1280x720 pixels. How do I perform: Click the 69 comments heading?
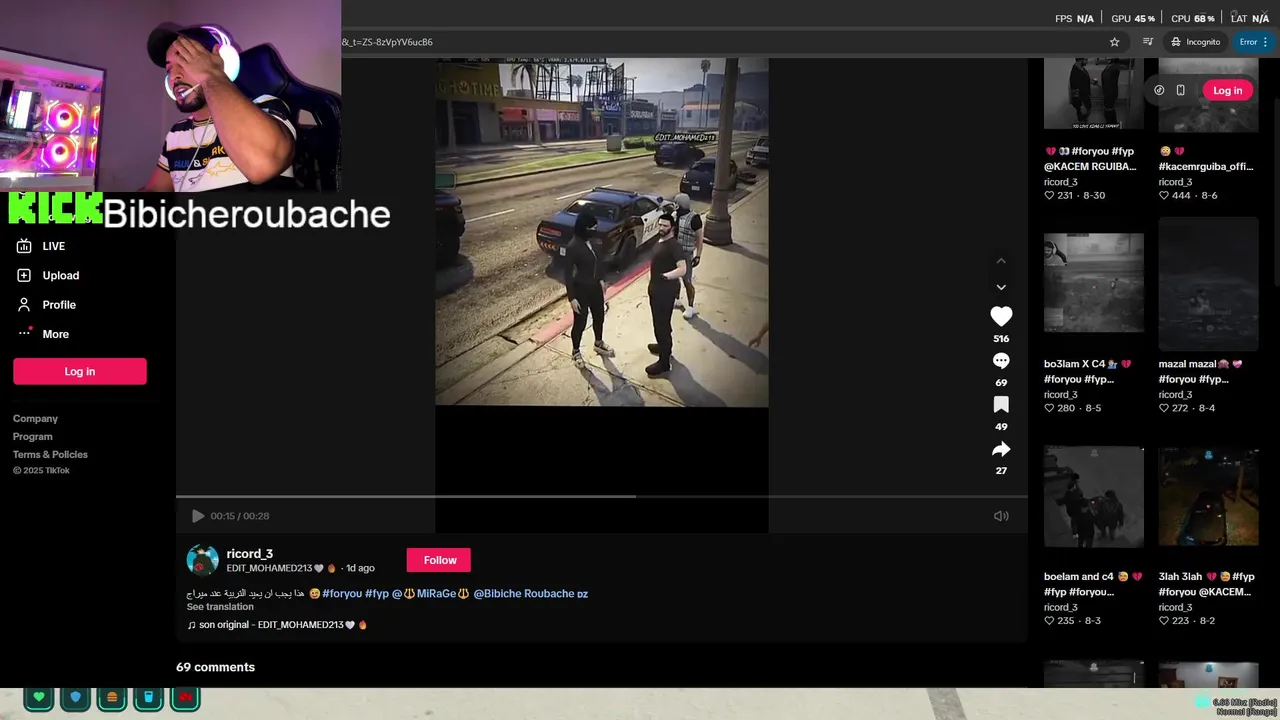pos(215,667)
